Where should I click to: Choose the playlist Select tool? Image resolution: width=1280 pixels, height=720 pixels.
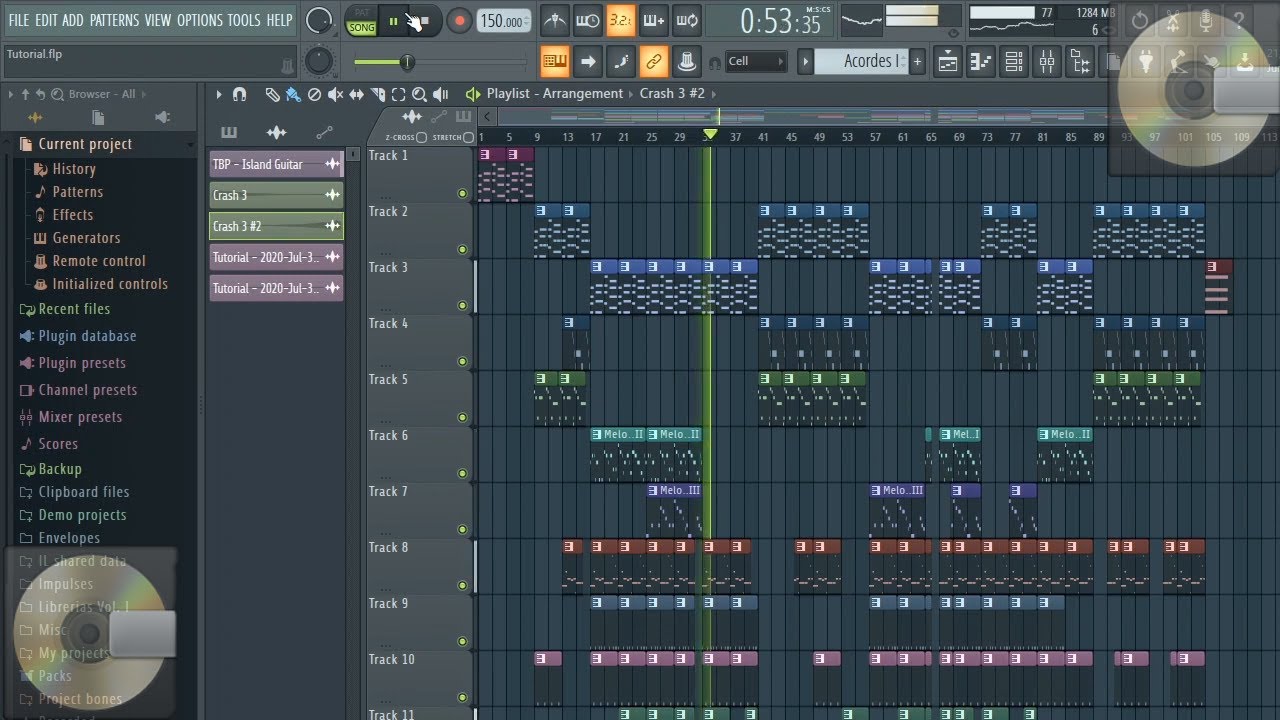click(x=399, y=94)
